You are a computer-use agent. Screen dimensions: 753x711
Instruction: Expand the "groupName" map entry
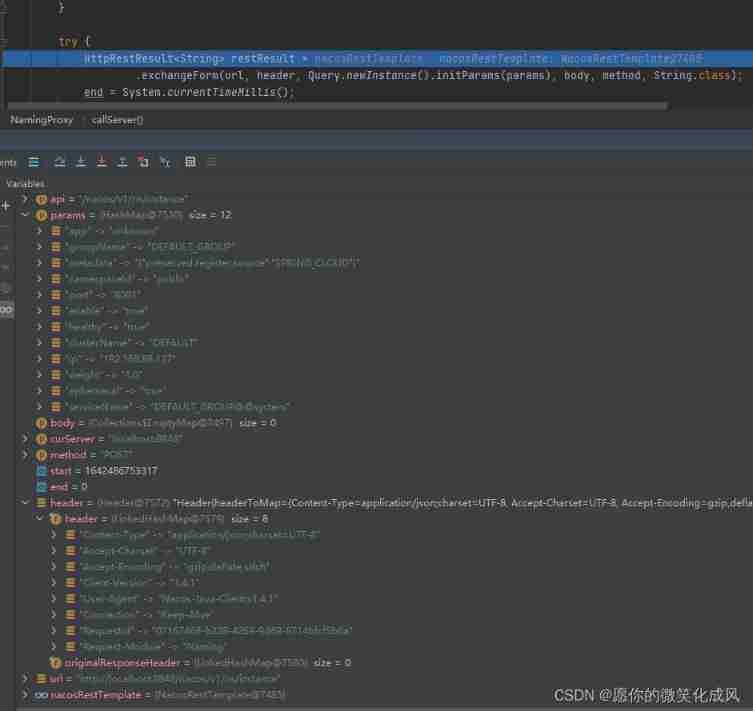pyautogui.click(x=40, y=247)
